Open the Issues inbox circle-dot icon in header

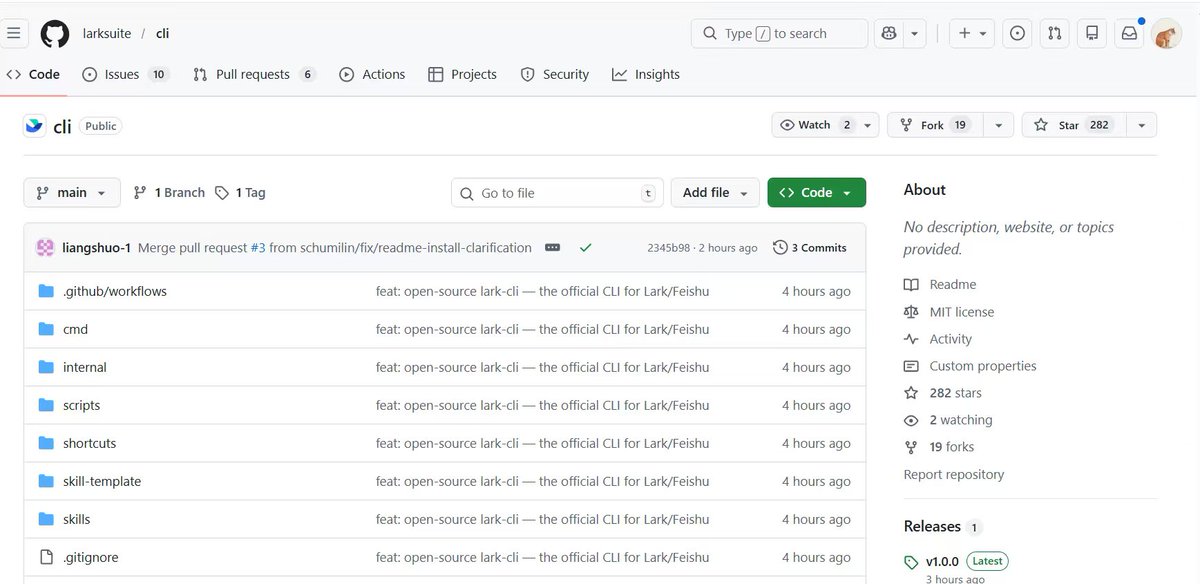(1017, 33)
